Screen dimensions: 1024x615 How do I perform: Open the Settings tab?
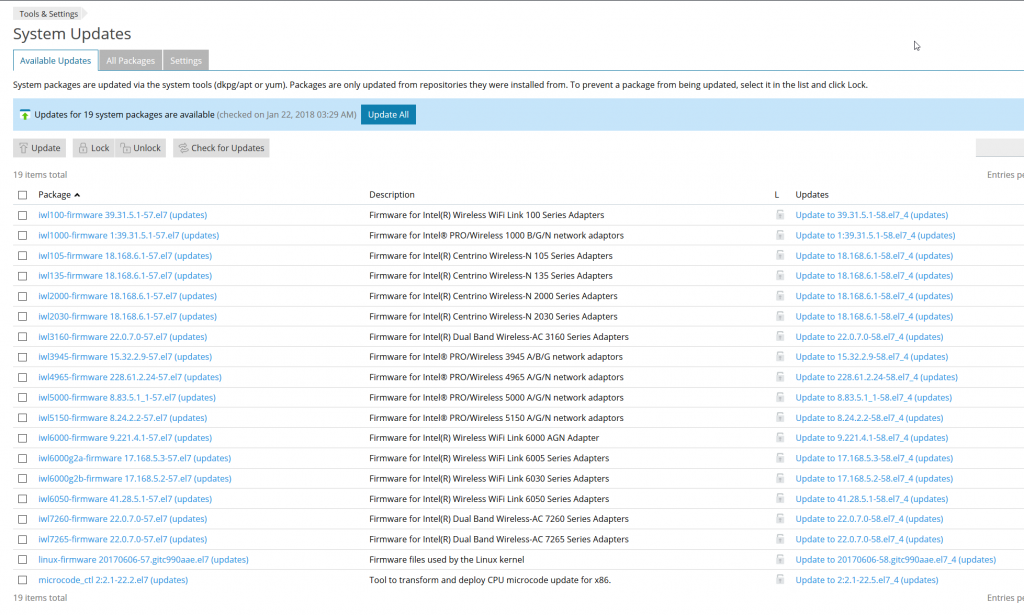click(185, 60)
